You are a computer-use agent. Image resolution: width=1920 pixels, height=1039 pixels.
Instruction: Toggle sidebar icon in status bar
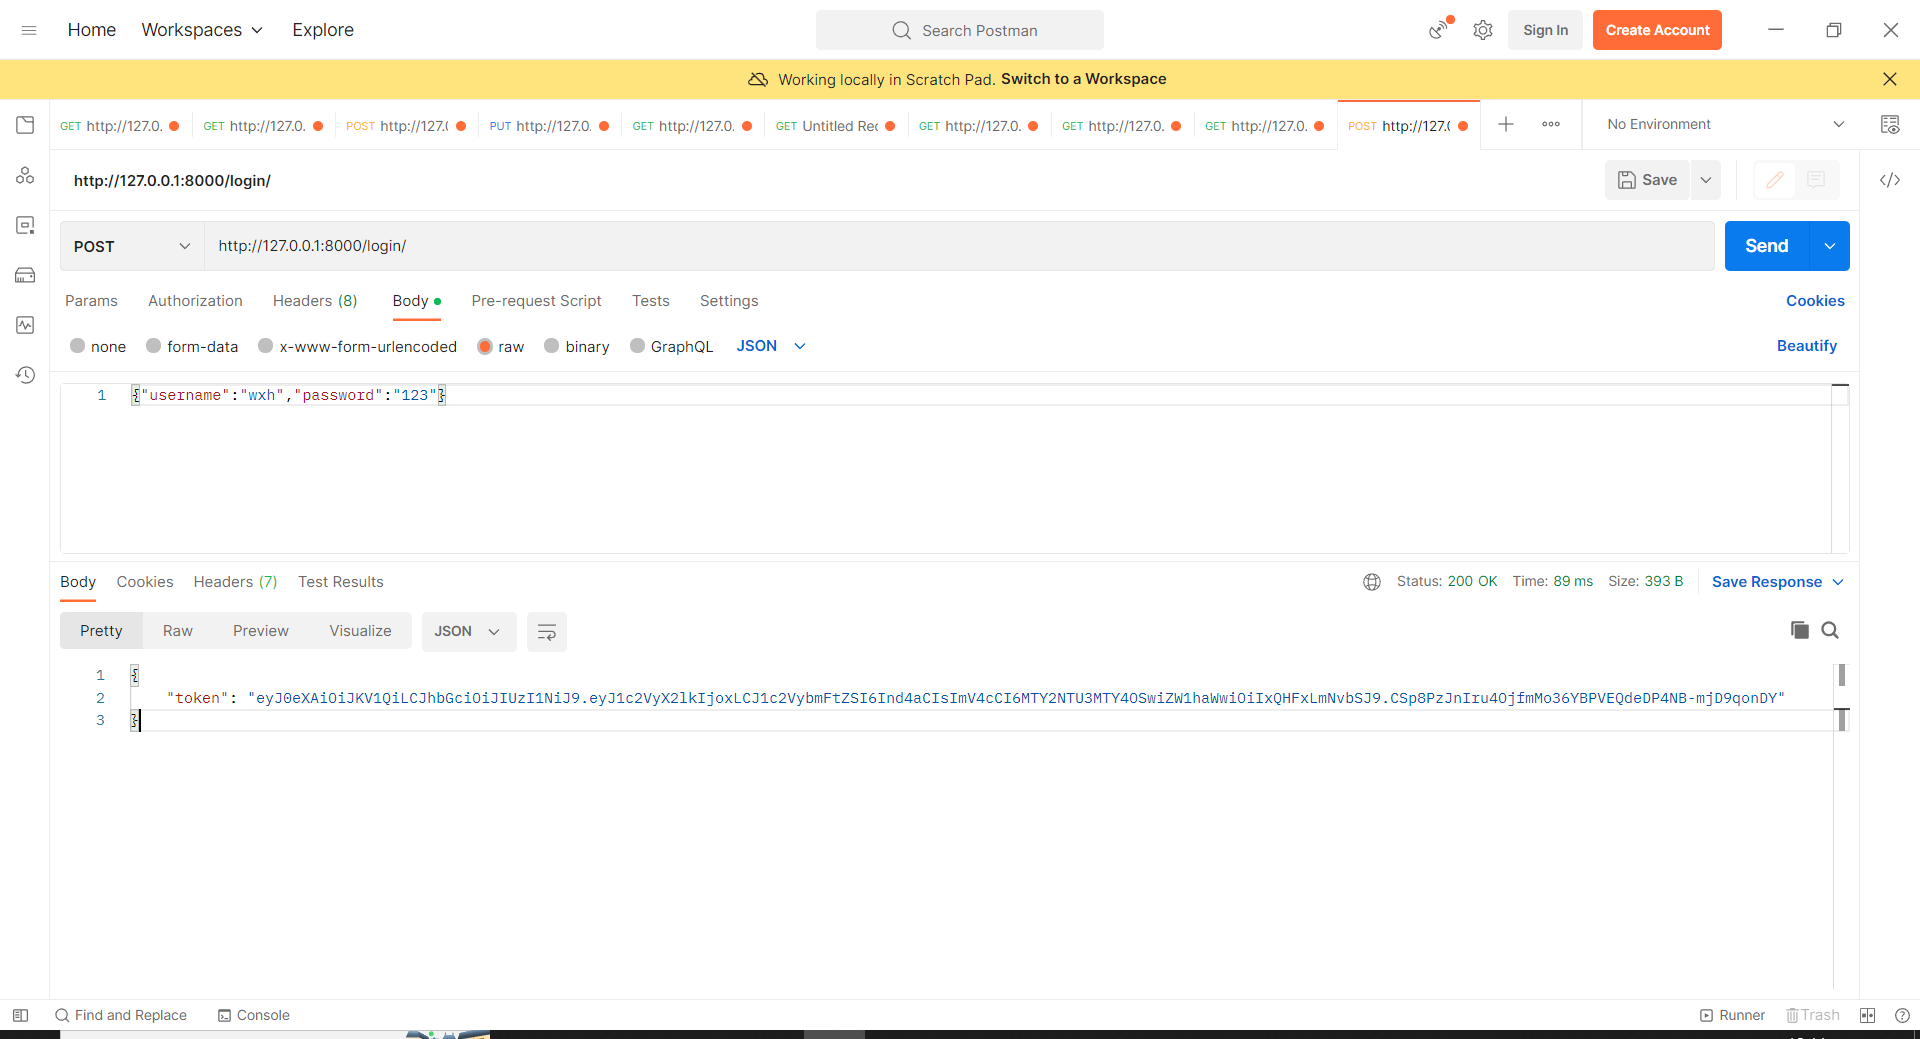tap(20, 1015)
